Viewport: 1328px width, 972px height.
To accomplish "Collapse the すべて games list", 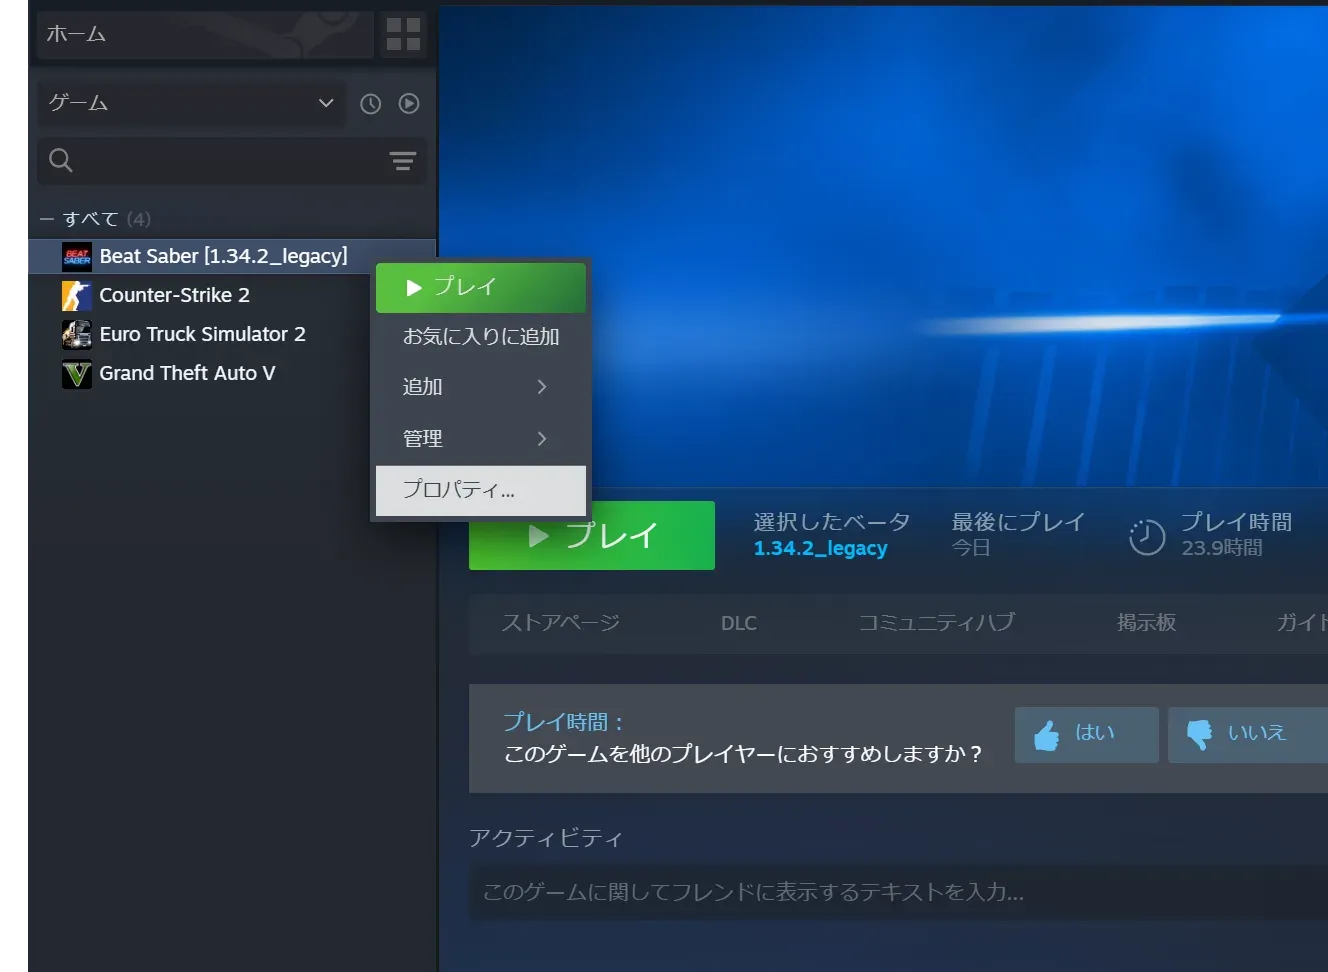I will [x=45, y=218].
